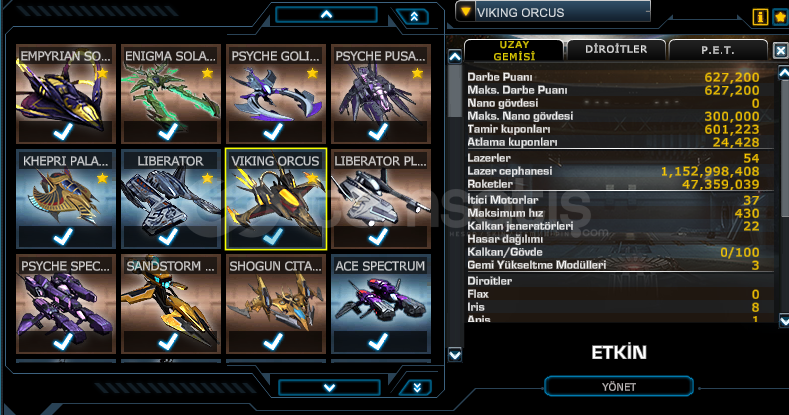Toggle the checkmark under Ace Spectrum ship
Image resolution: width=789 pixels, height=415 pixels.
pos(378,342)
